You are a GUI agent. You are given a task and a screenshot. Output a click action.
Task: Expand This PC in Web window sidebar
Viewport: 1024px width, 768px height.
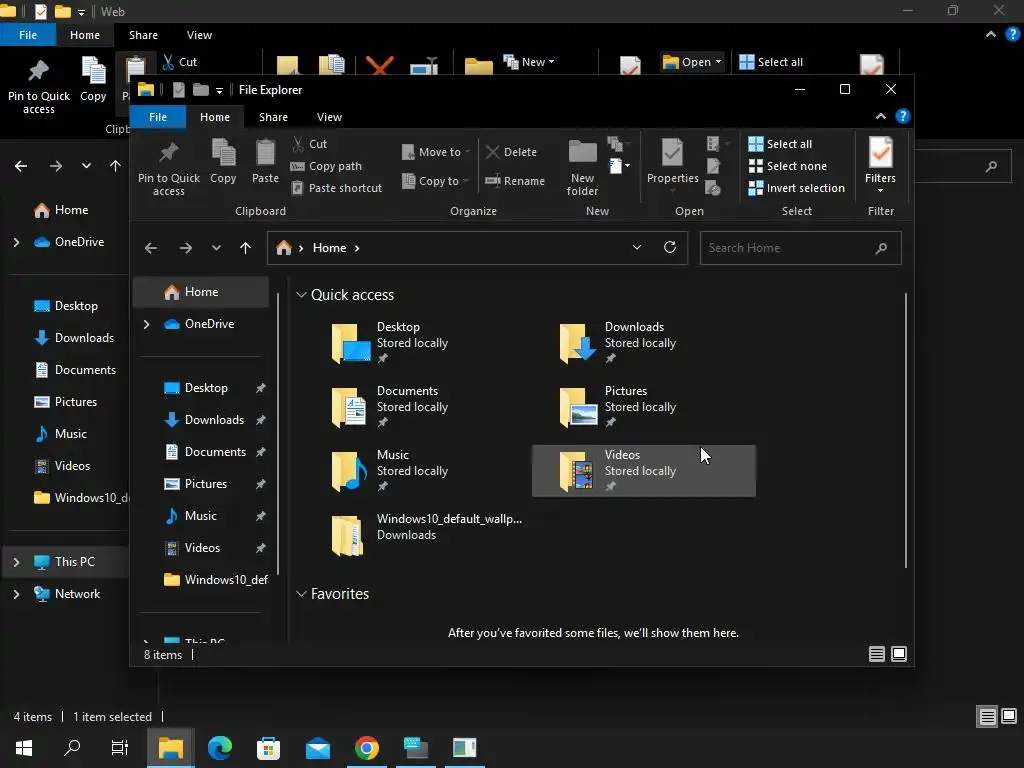[x=16, y=562]
